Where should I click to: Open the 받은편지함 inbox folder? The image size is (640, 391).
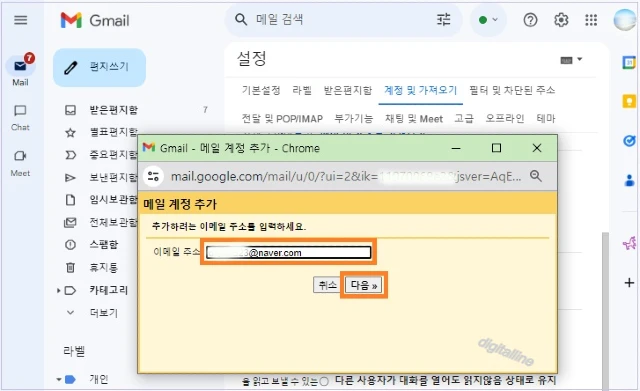coord(113,110)
